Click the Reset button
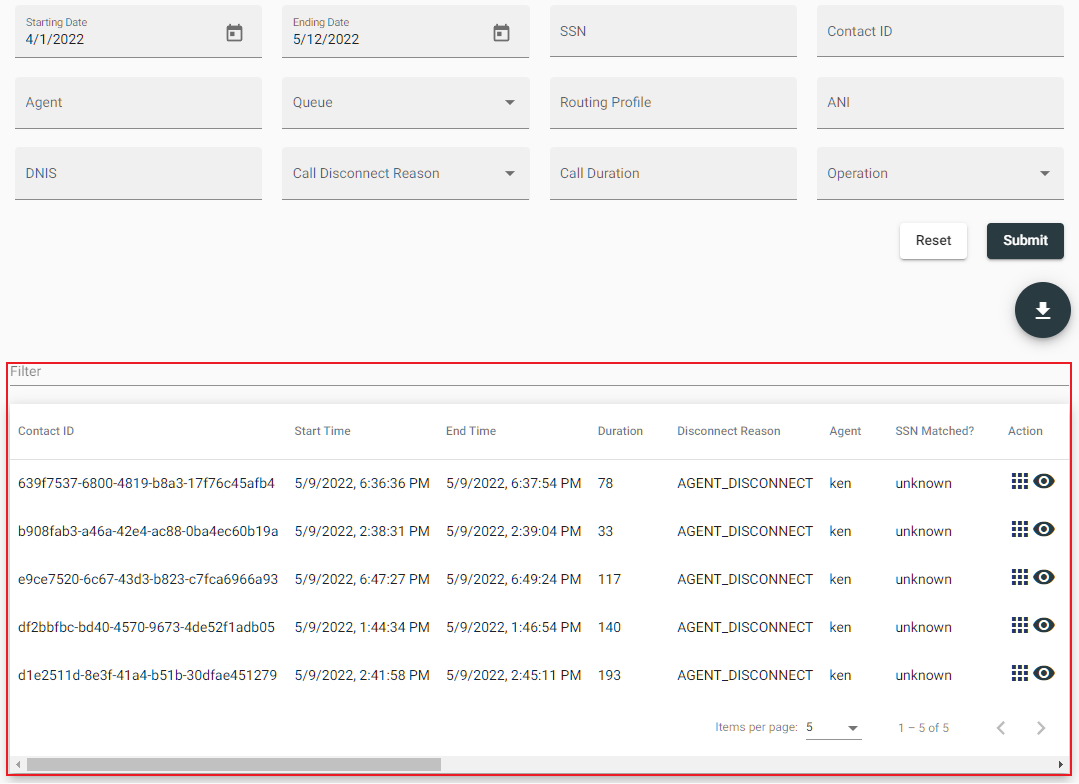The width and height of the screenshot is (1079, 784). coord(933,240)
